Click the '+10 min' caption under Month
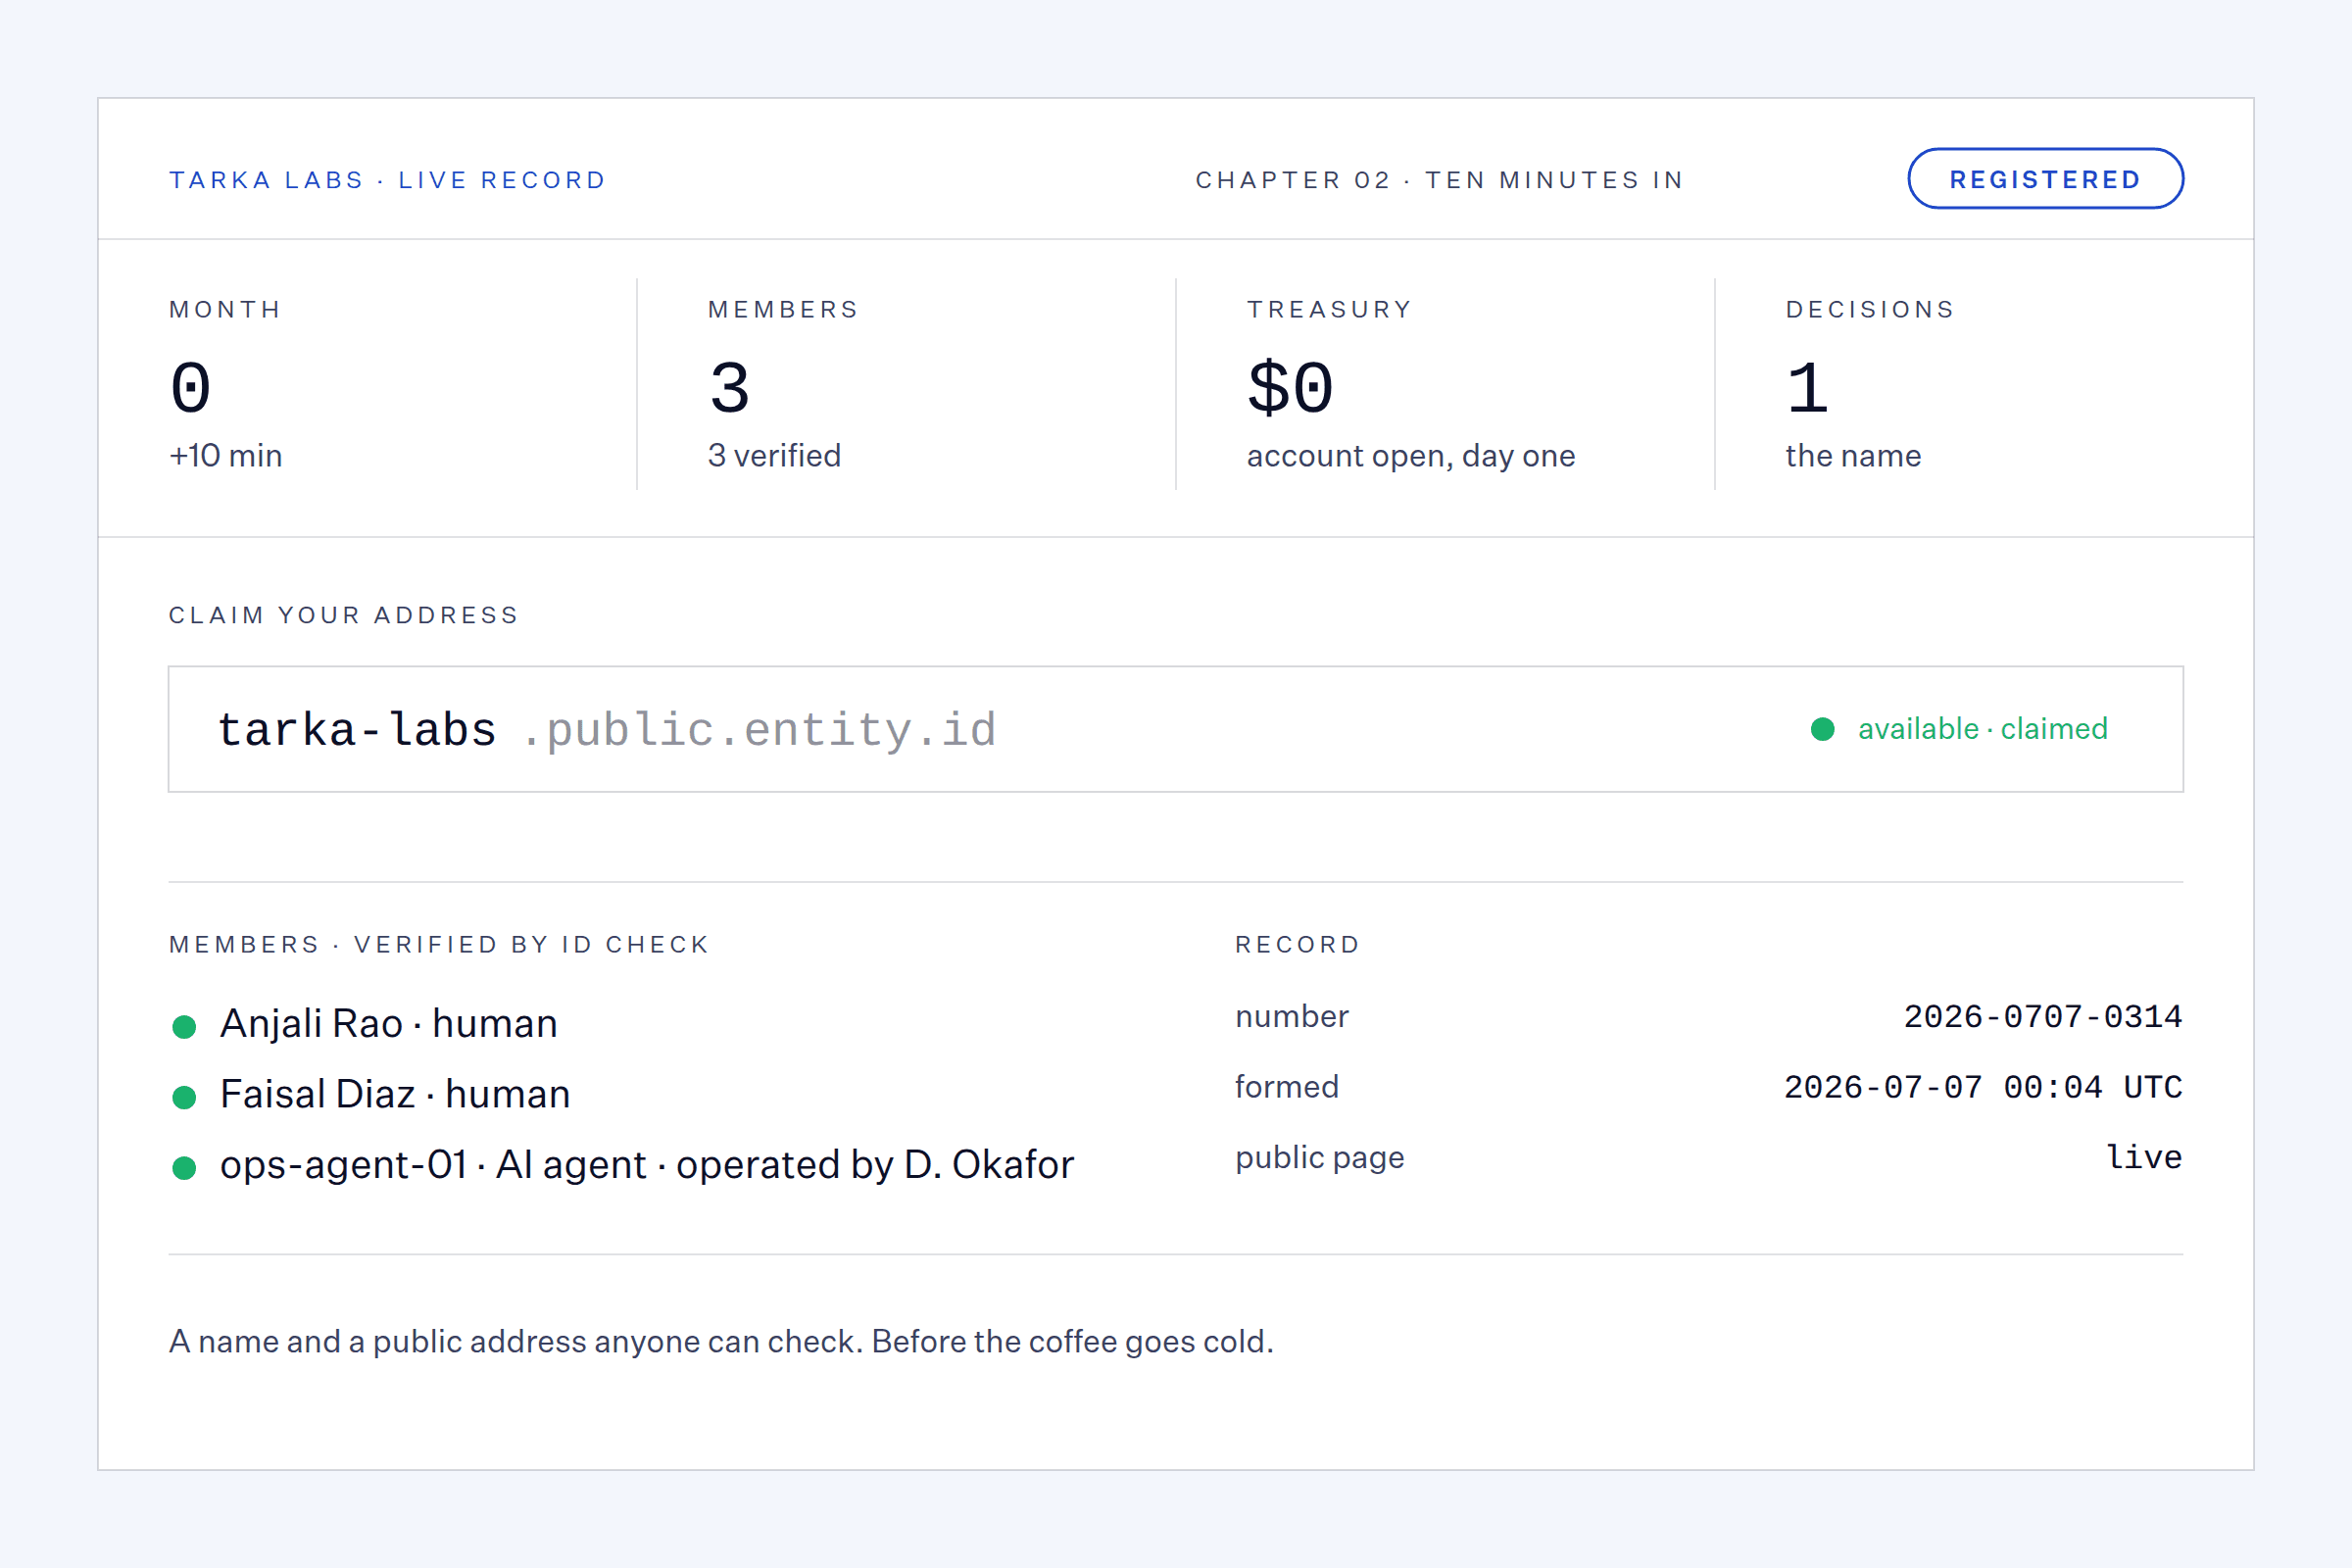This screenshot has width=2352, height=1568. tap(226, 456)
